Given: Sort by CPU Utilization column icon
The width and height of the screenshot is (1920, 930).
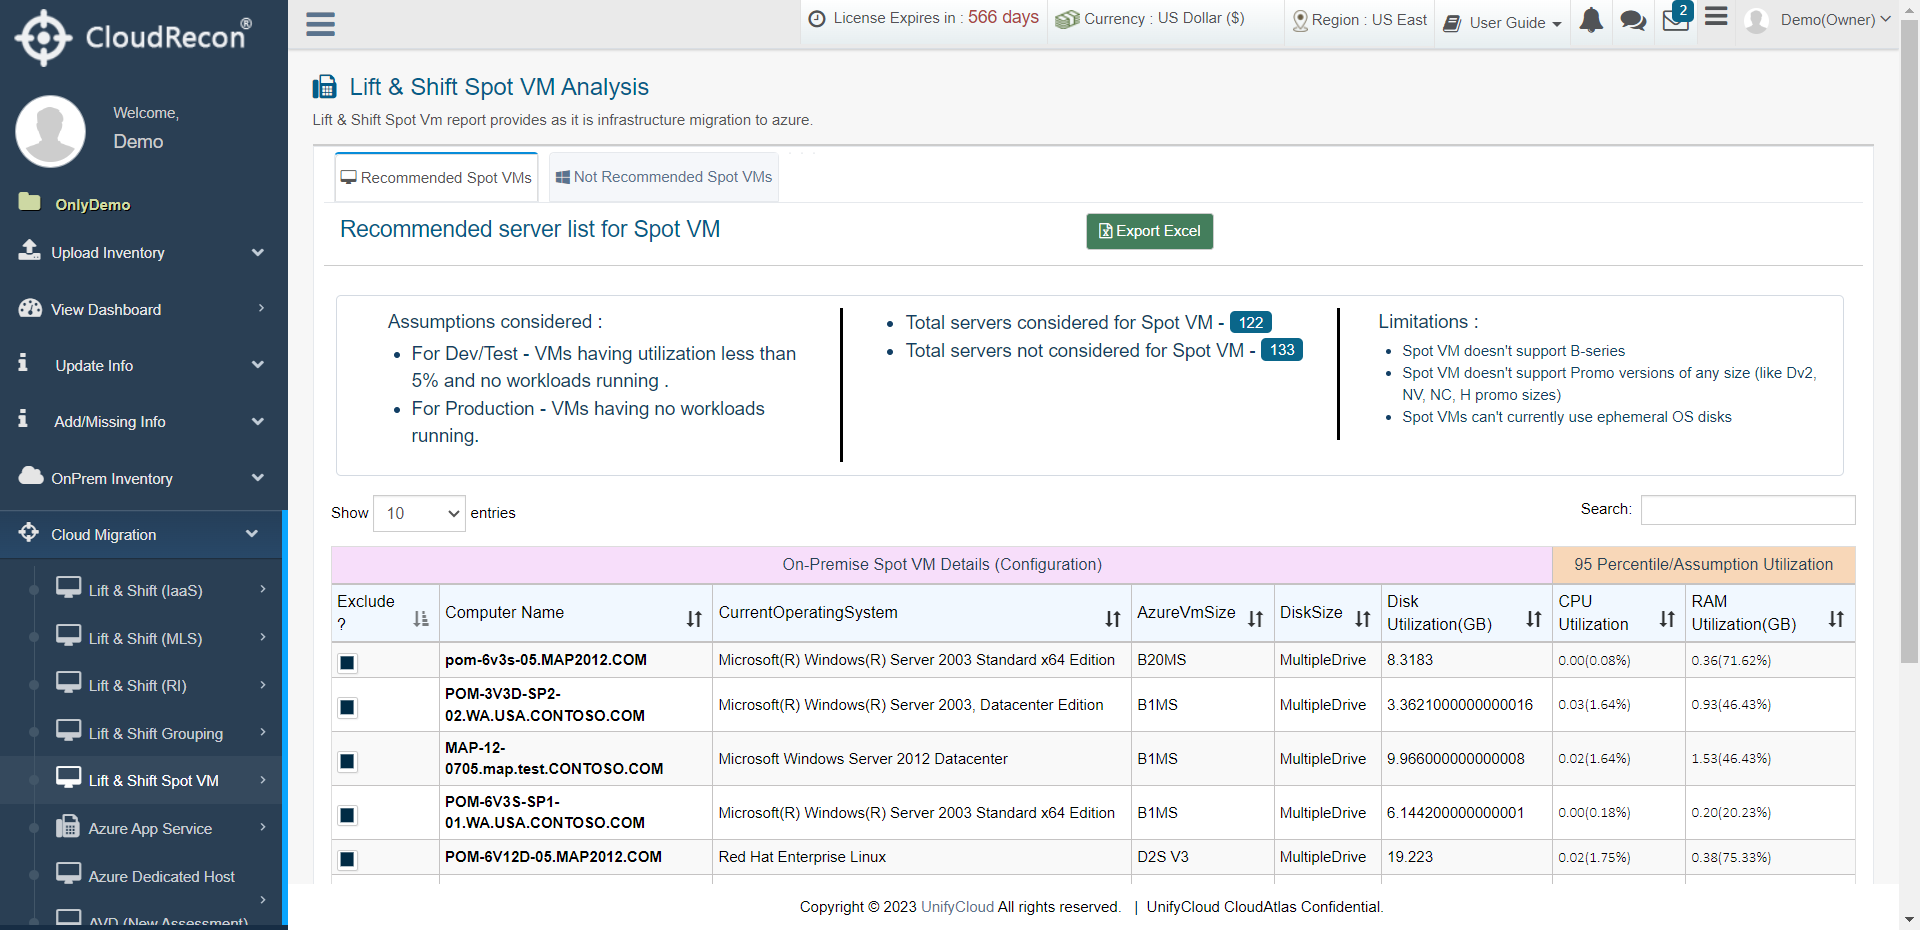Looking at the screenshot, I should (x=1666, y=619).
